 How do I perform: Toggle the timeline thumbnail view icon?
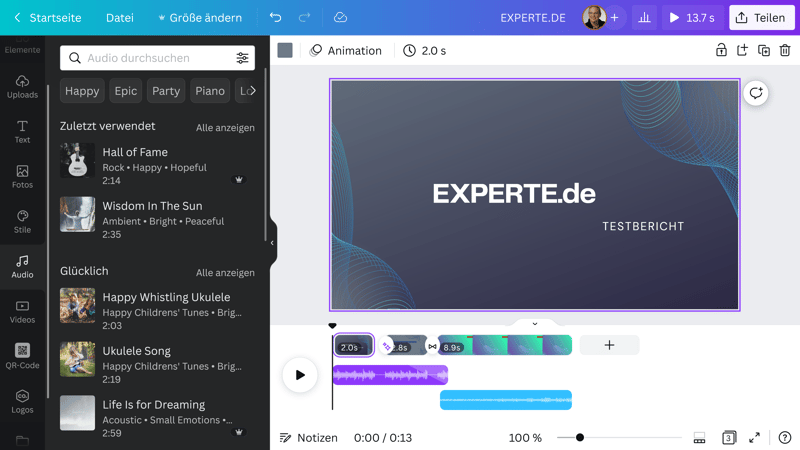(699, 438)
